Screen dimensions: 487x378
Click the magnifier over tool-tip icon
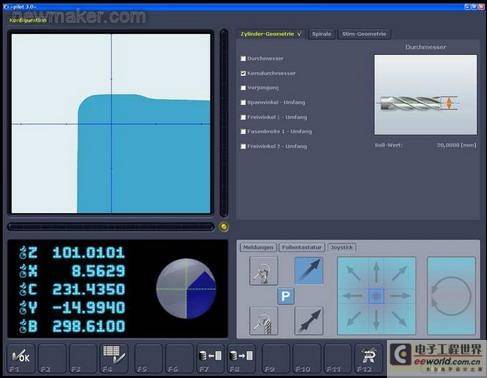[263, 271]
